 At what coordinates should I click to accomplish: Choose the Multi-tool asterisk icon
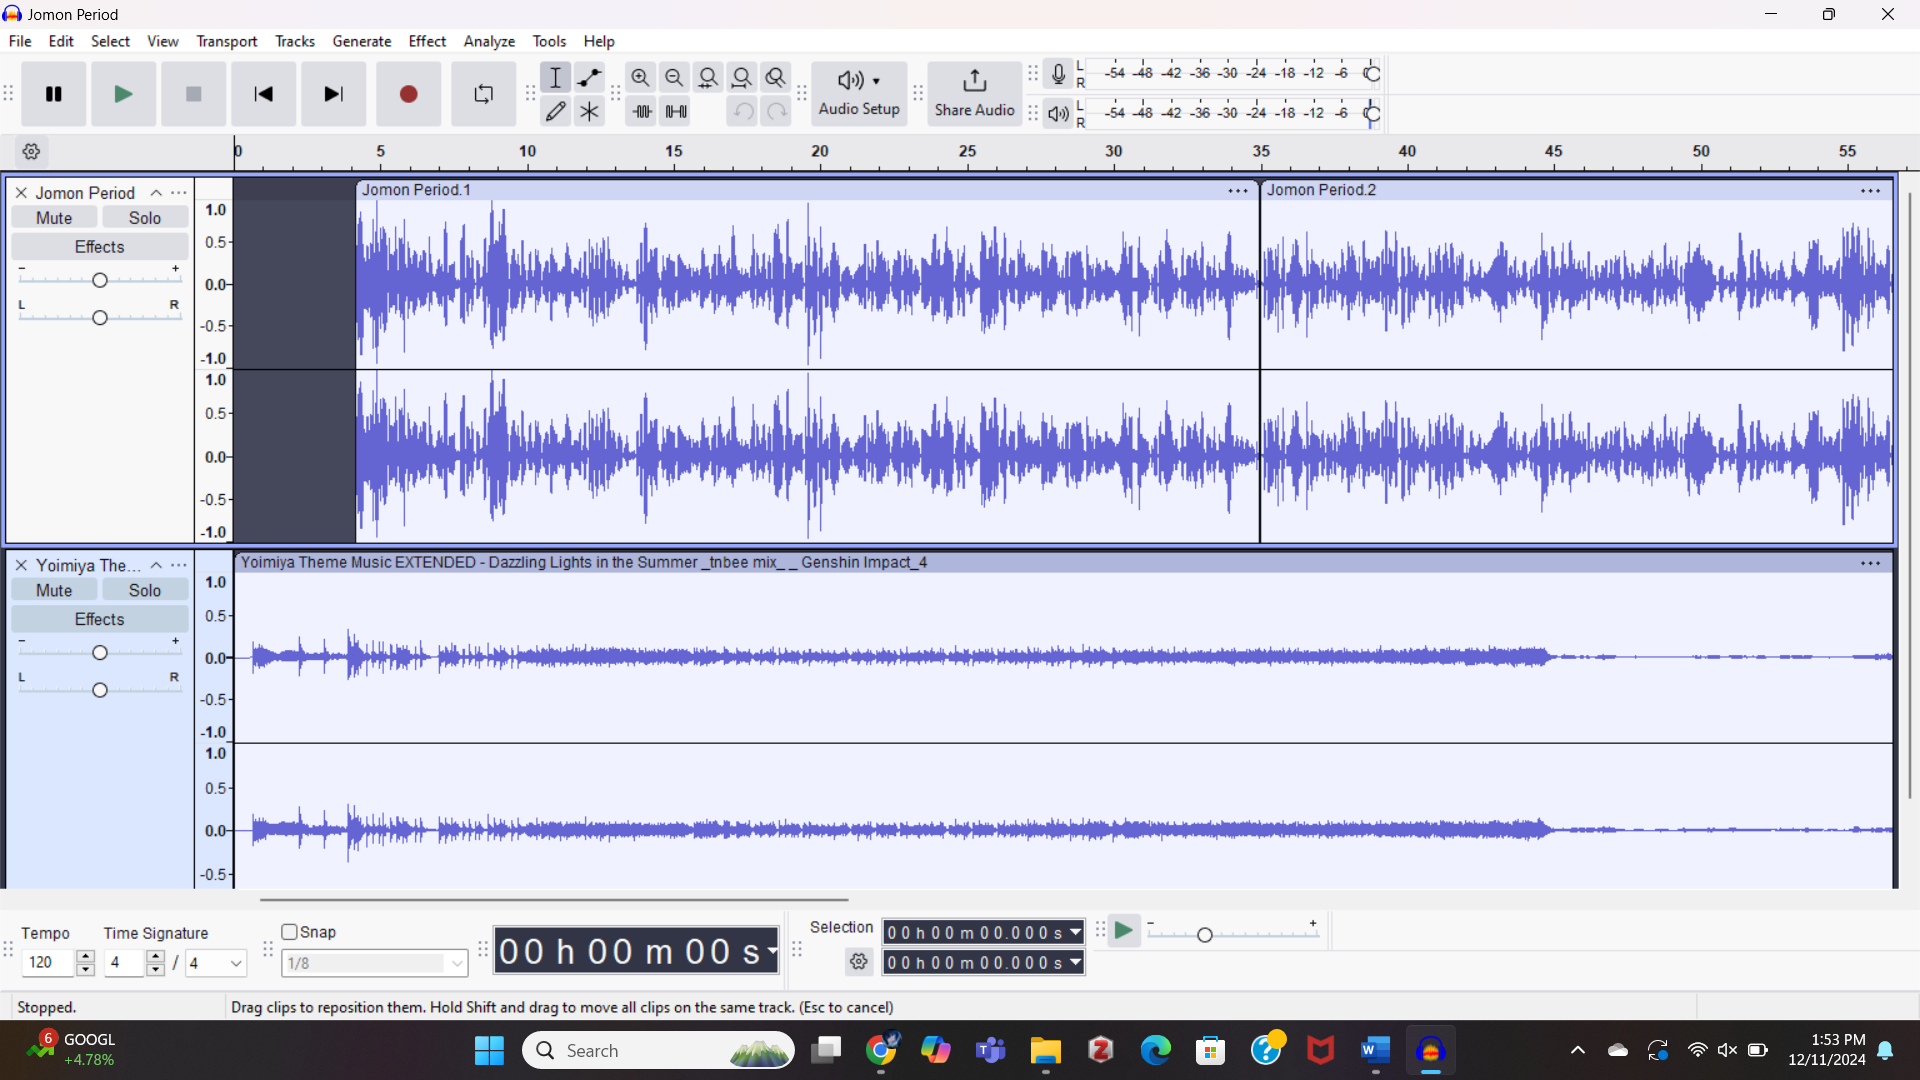pos(590,112)
